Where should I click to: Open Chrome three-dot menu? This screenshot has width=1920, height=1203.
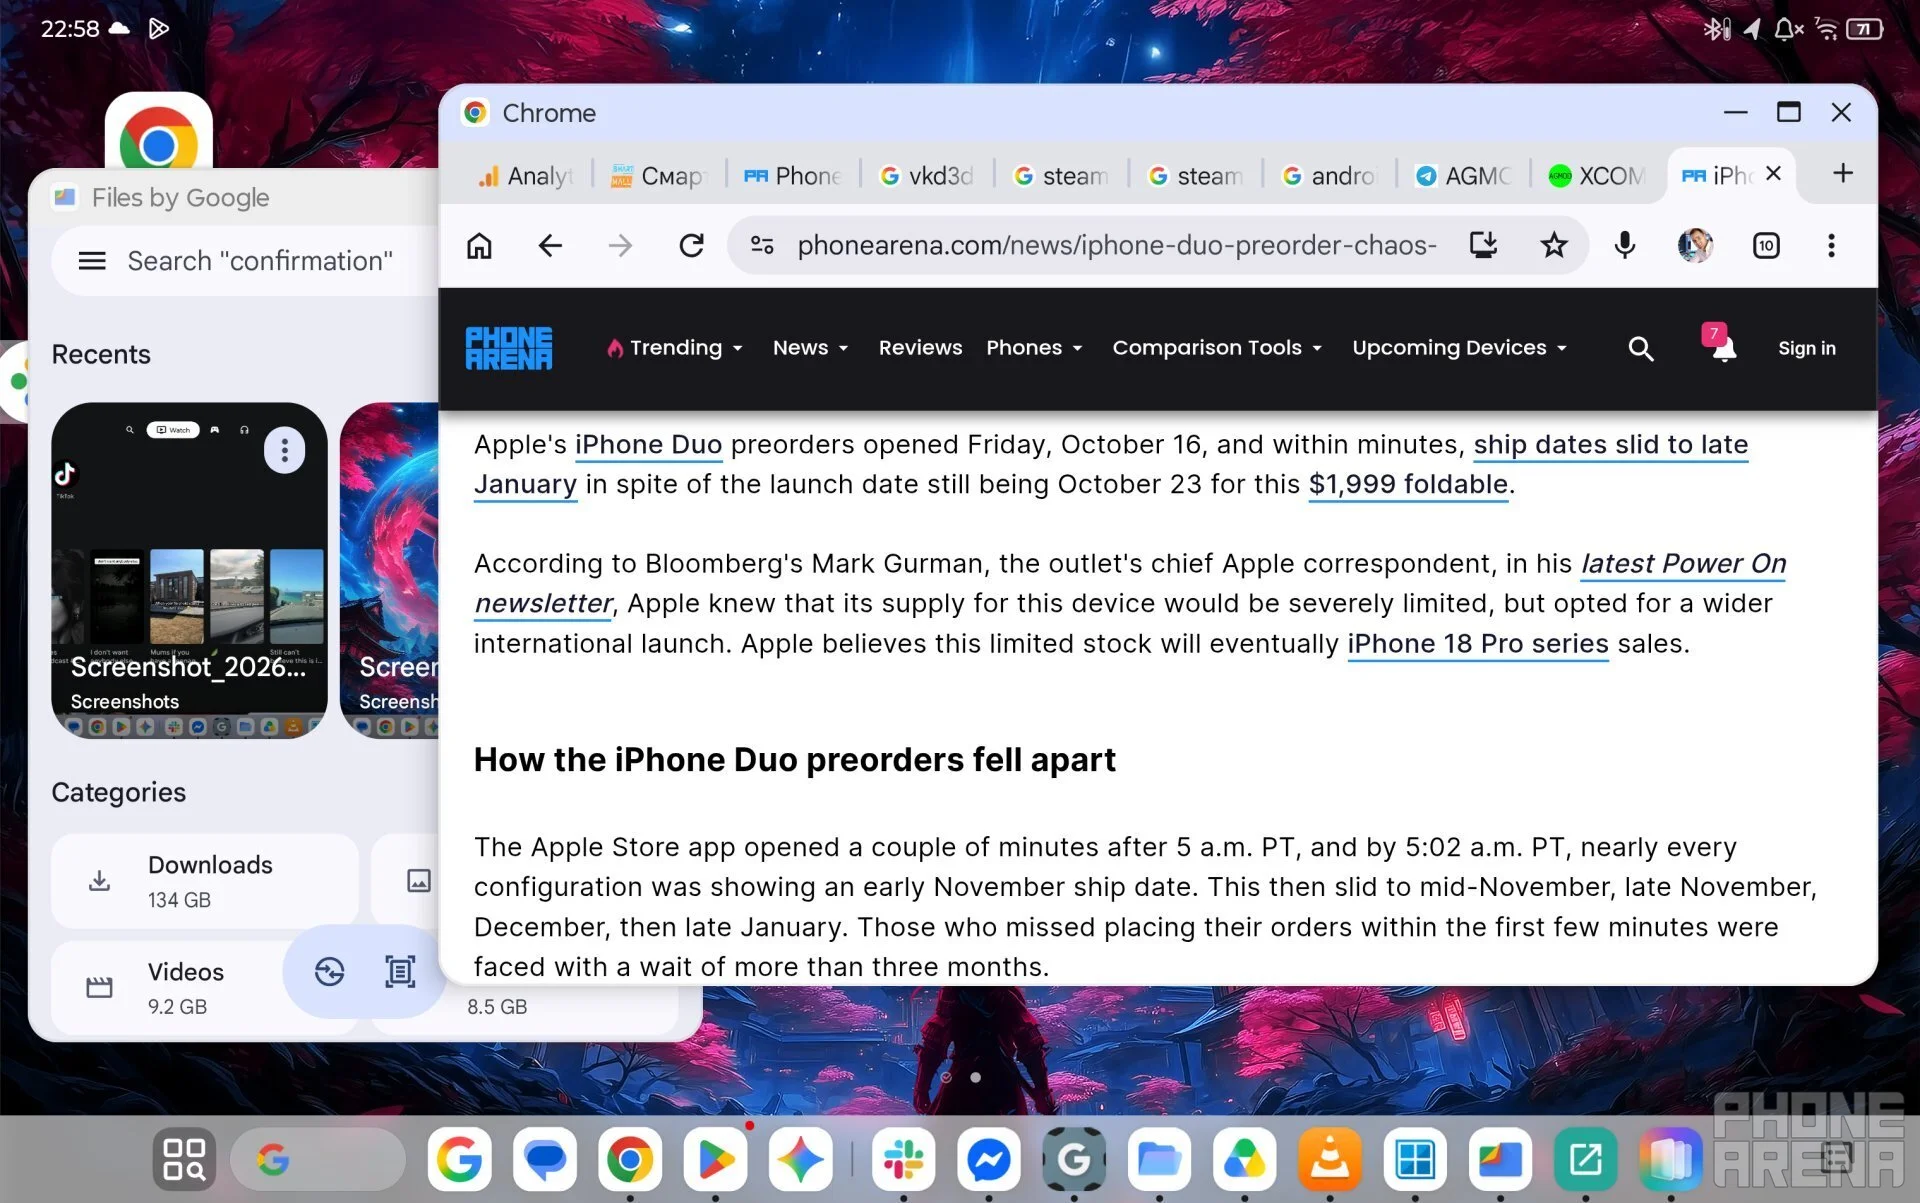click(x=1831, y=246)
